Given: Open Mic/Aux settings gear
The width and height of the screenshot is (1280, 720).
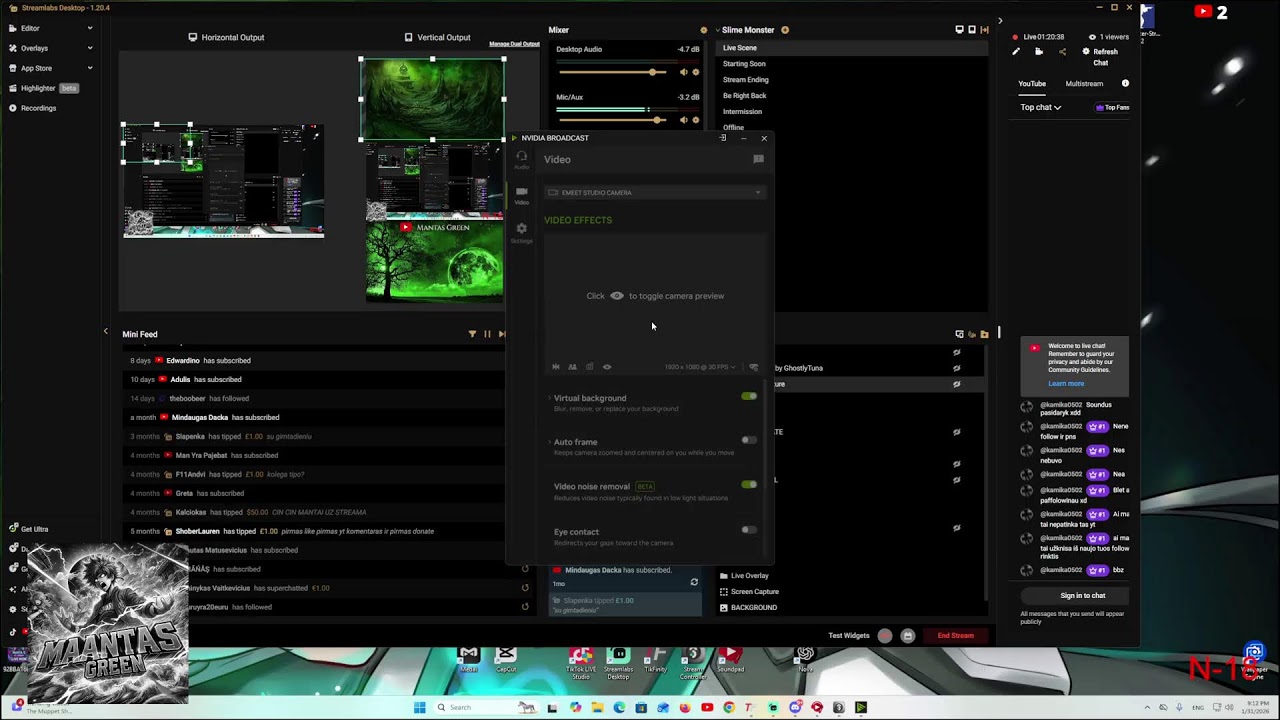Looking at the screenshot, I should (x=696, y=120).
